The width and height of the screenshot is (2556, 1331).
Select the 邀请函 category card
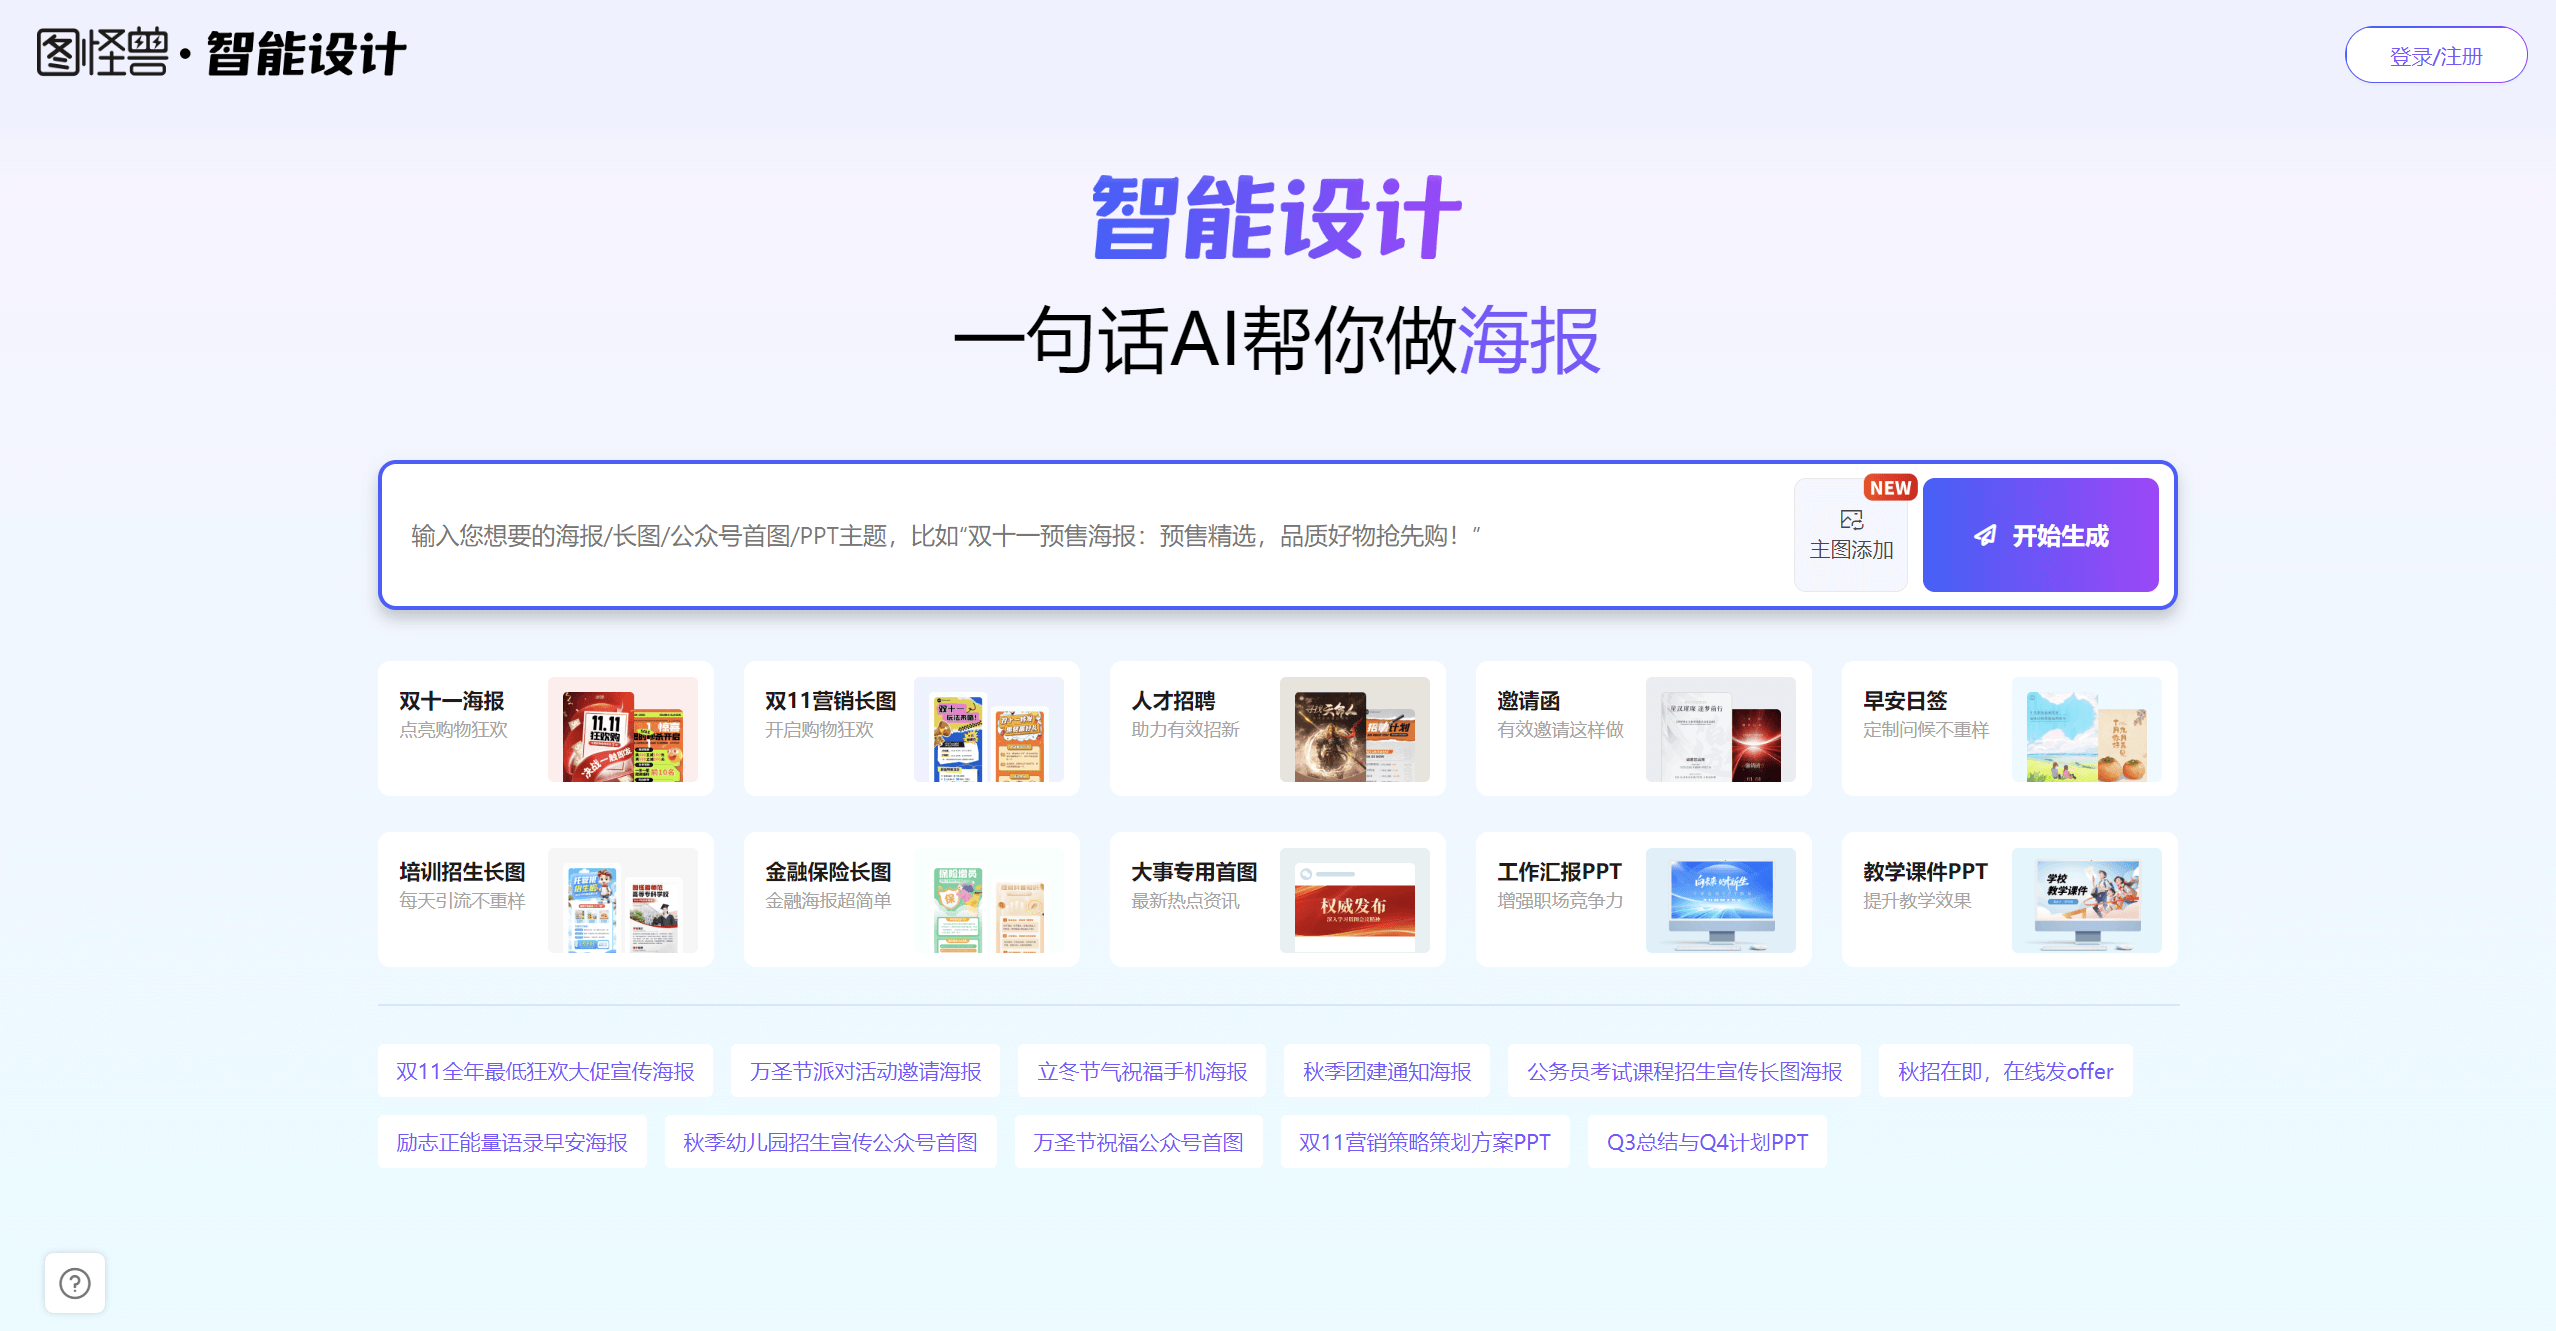pos(1643,728)
